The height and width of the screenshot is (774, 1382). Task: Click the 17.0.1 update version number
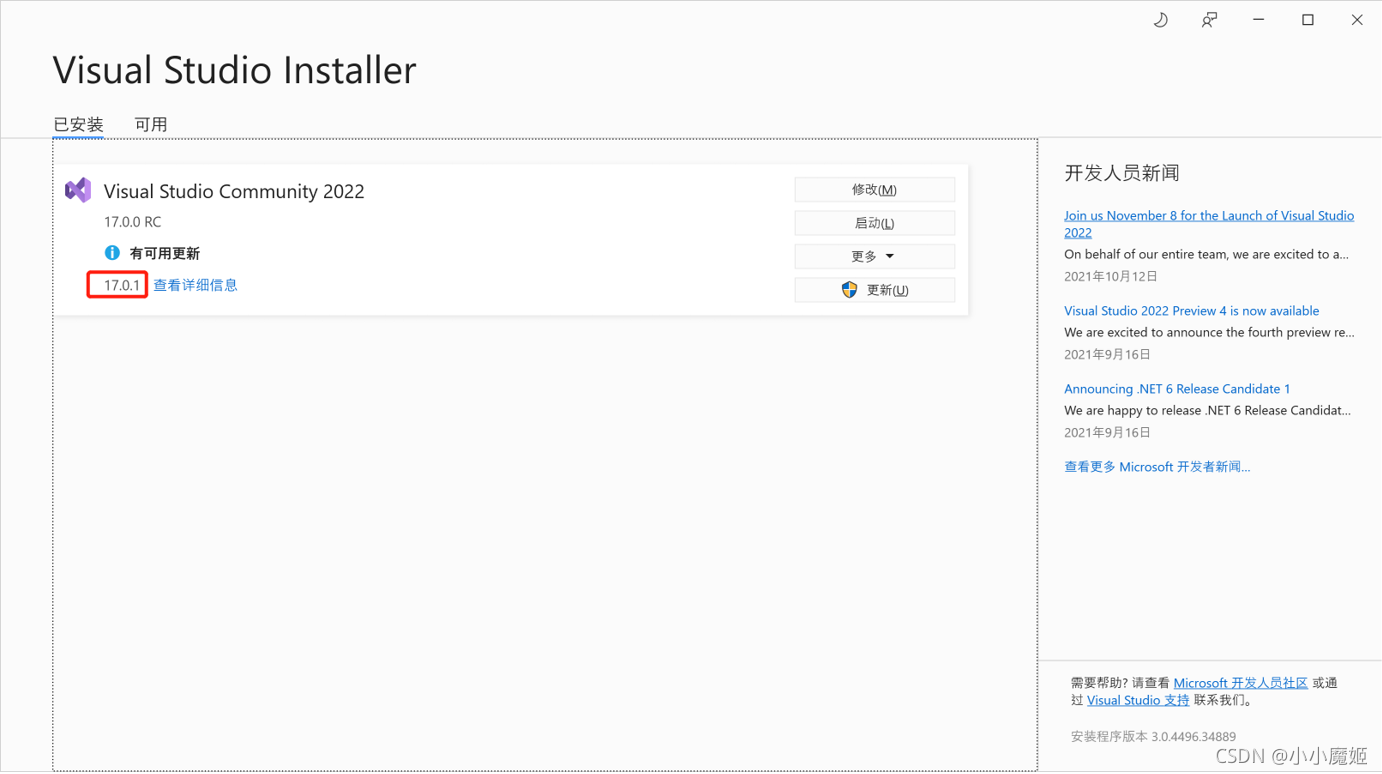[122, 285]
